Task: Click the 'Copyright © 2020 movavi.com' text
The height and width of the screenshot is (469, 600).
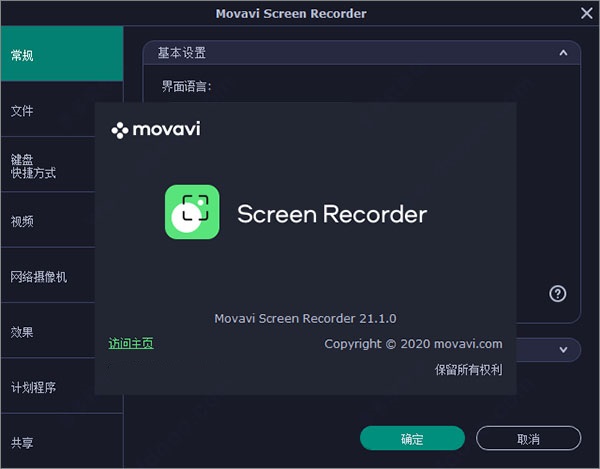Action: click(x=413, y=344)
